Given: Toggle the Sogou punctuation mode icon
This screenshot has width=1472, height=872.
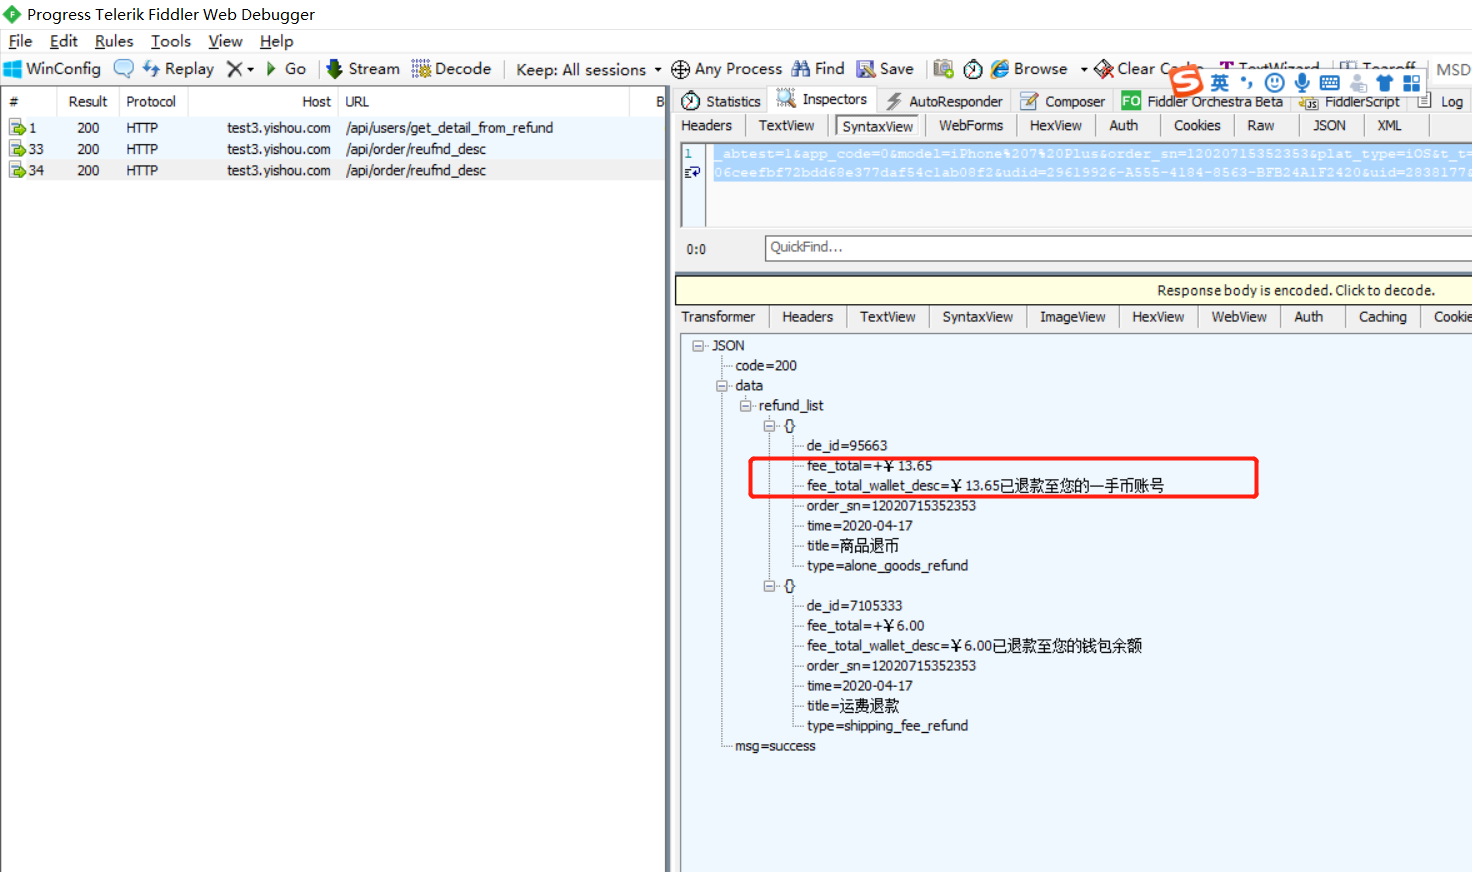Looking at the screenshot, I should (1247, 83).
